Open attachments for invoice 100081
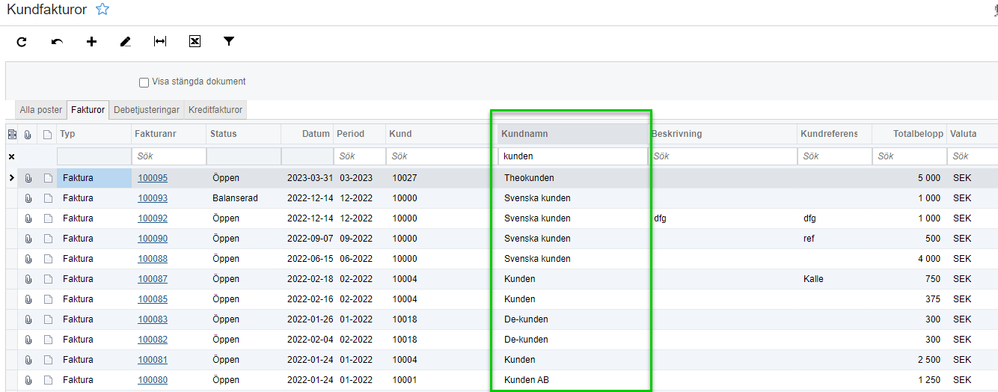Image resolution: width=998 pixels, height=392 pixels. click(28, 360)
